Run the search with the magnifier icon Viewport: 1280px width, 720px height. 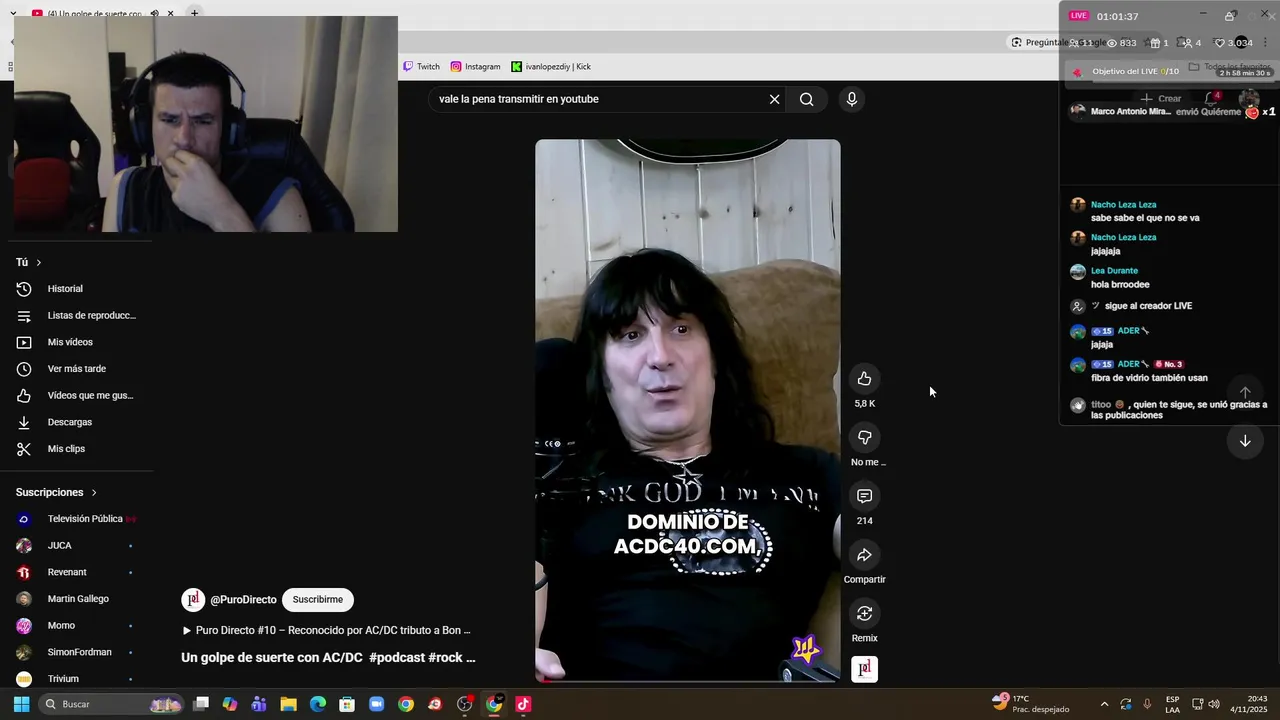pyautogui.click(x=806, y=99)
